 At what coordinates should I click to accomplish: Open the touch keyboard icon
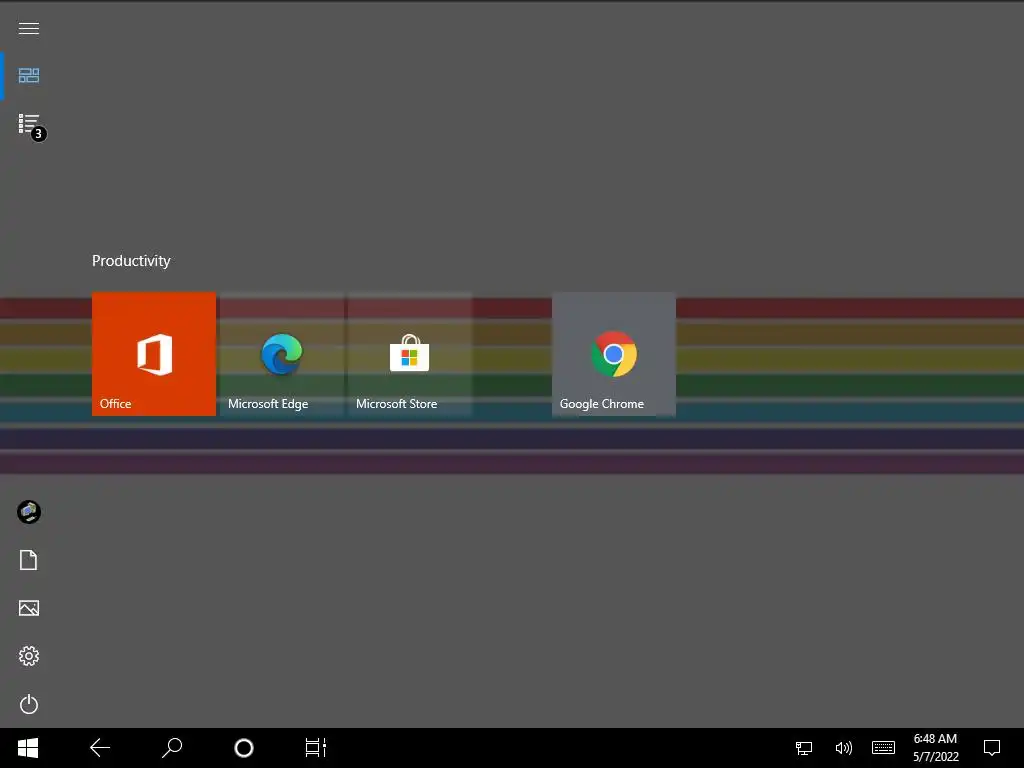[884, 748]
